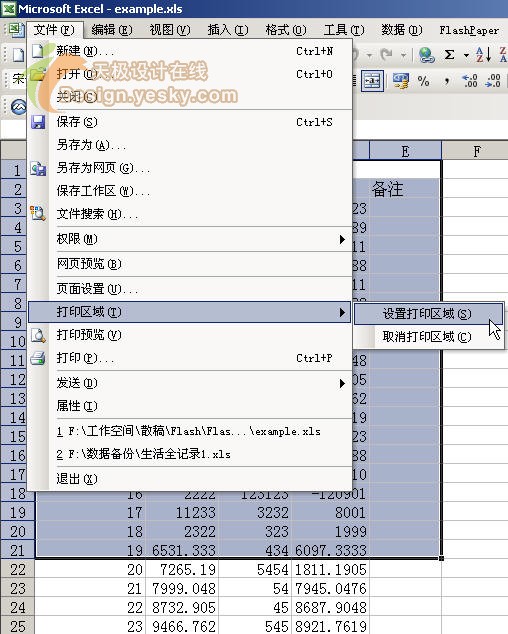The image size is (508, 634).
Task: Click the Insert Hyperlink globe icon
Action: click(x=426, y=55)
